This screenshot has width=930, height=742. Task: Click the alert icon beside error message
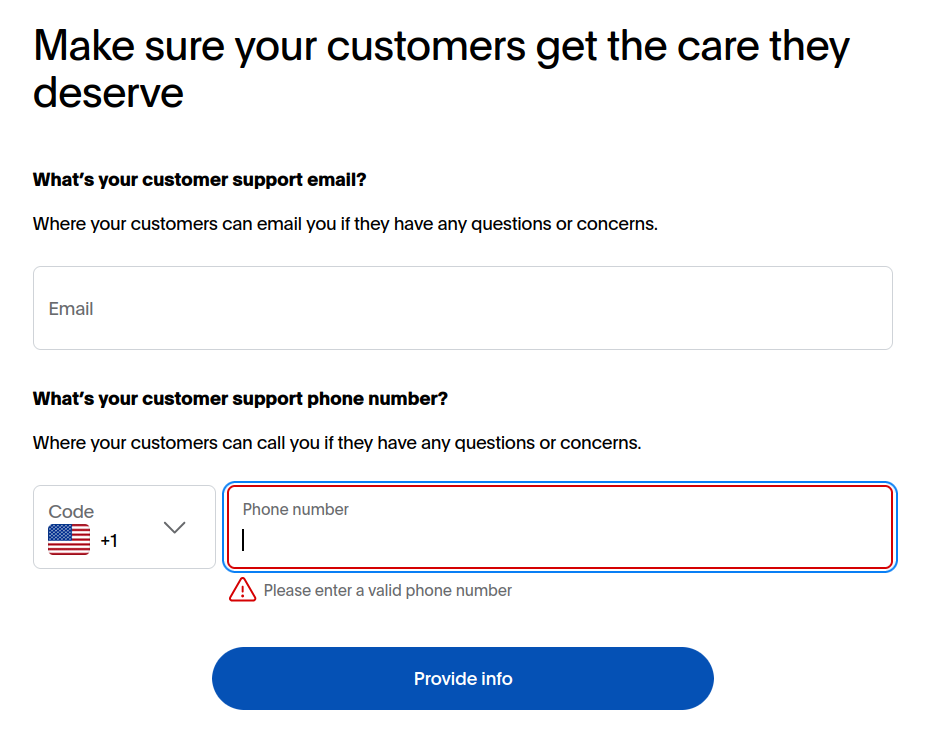tap(243, 590)
